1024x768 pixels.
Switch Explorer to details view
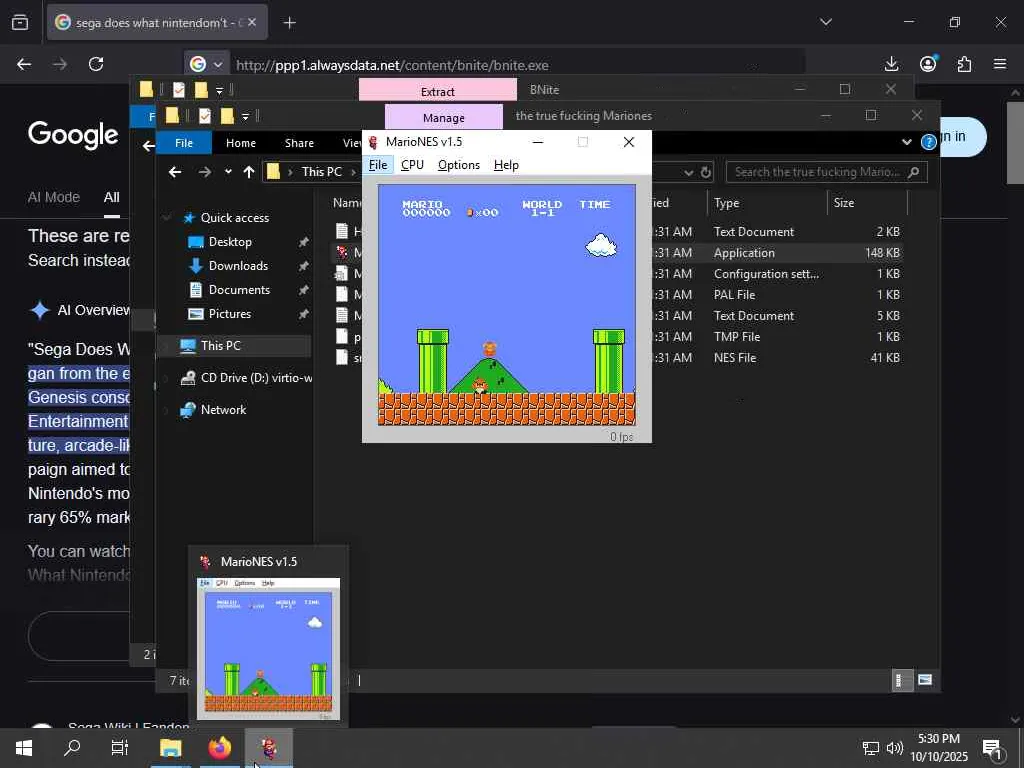pos(901,680)
